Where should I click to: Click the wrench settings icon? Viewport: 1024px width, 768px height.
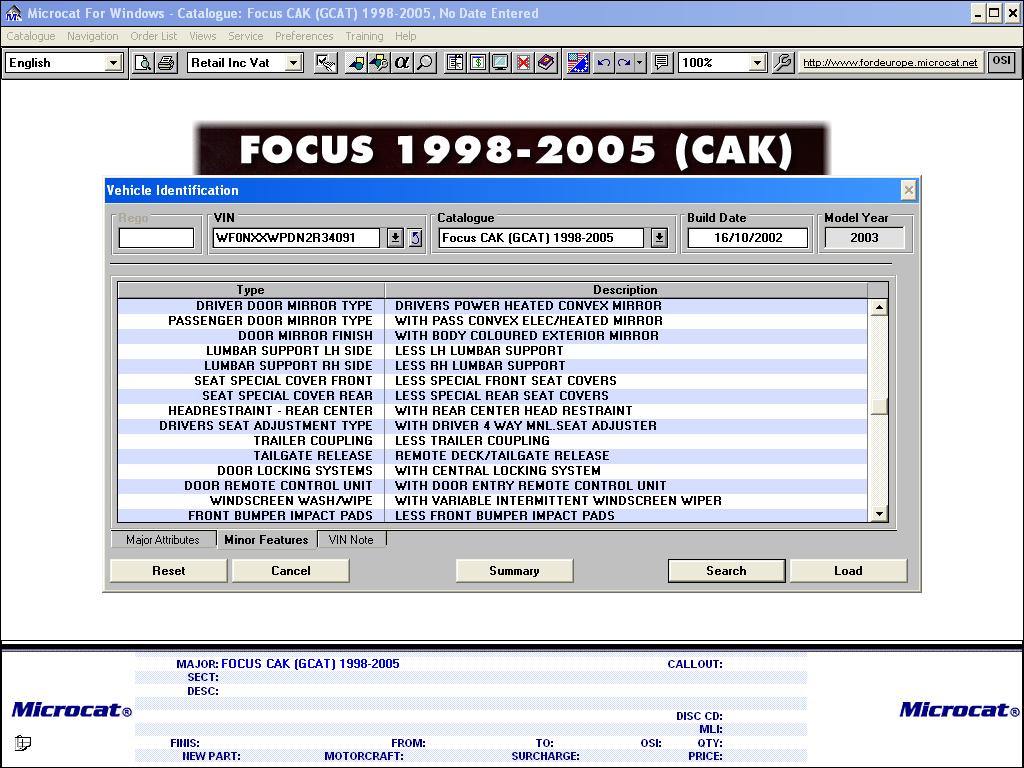[x=783, y=63]
